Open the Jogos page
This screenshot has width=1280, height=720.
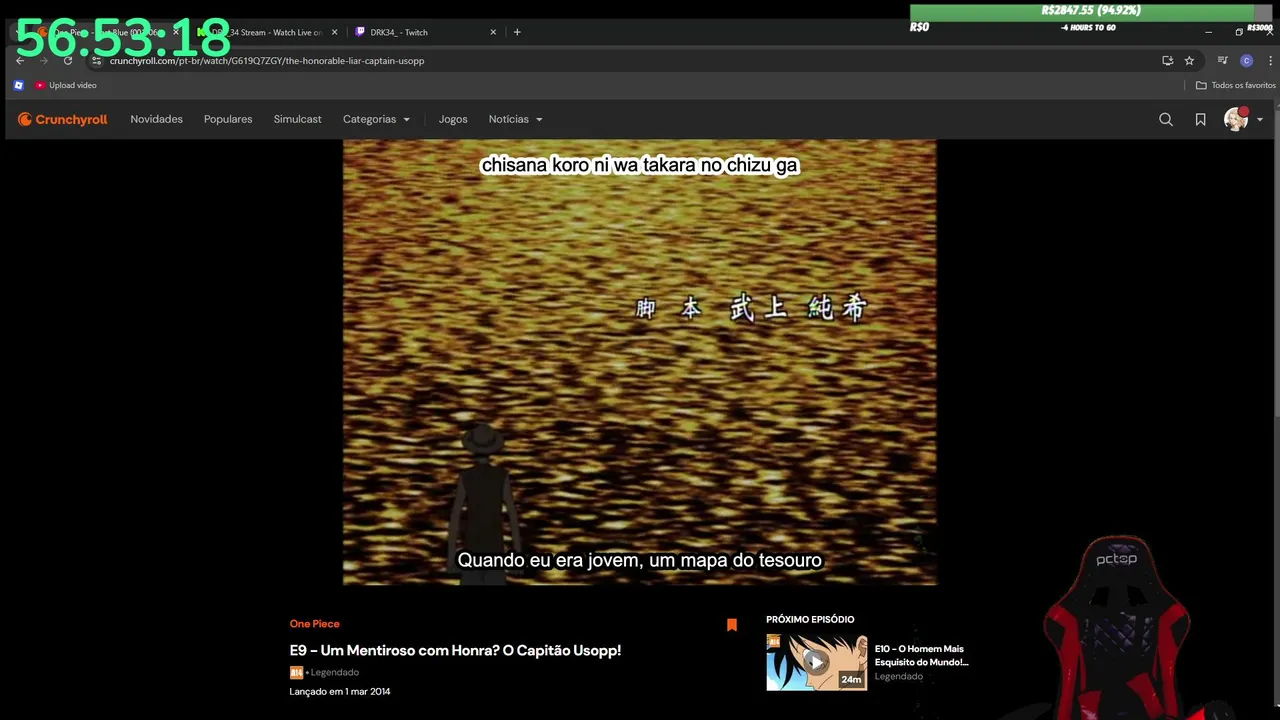point(453,119)
